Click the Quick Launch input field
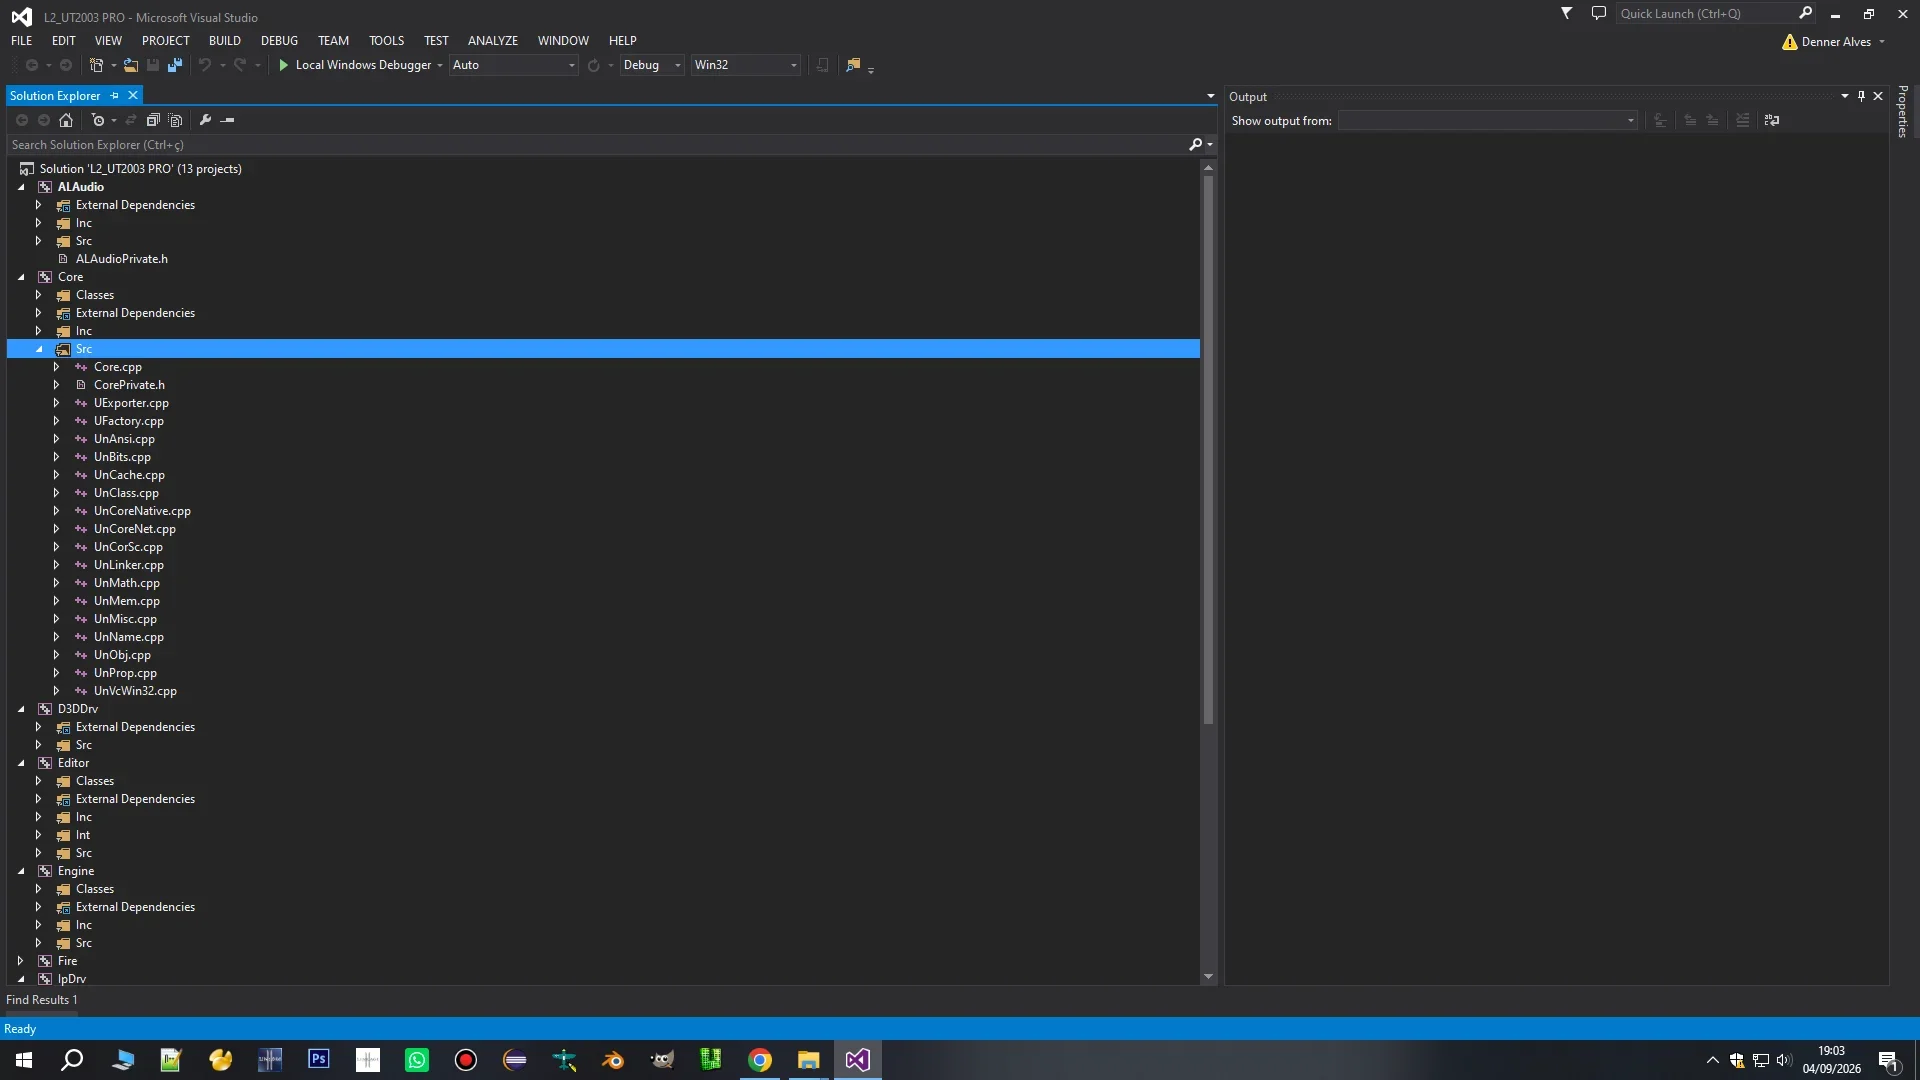This screenshot has width=1920, height=1080. [x=1705, y=13]
